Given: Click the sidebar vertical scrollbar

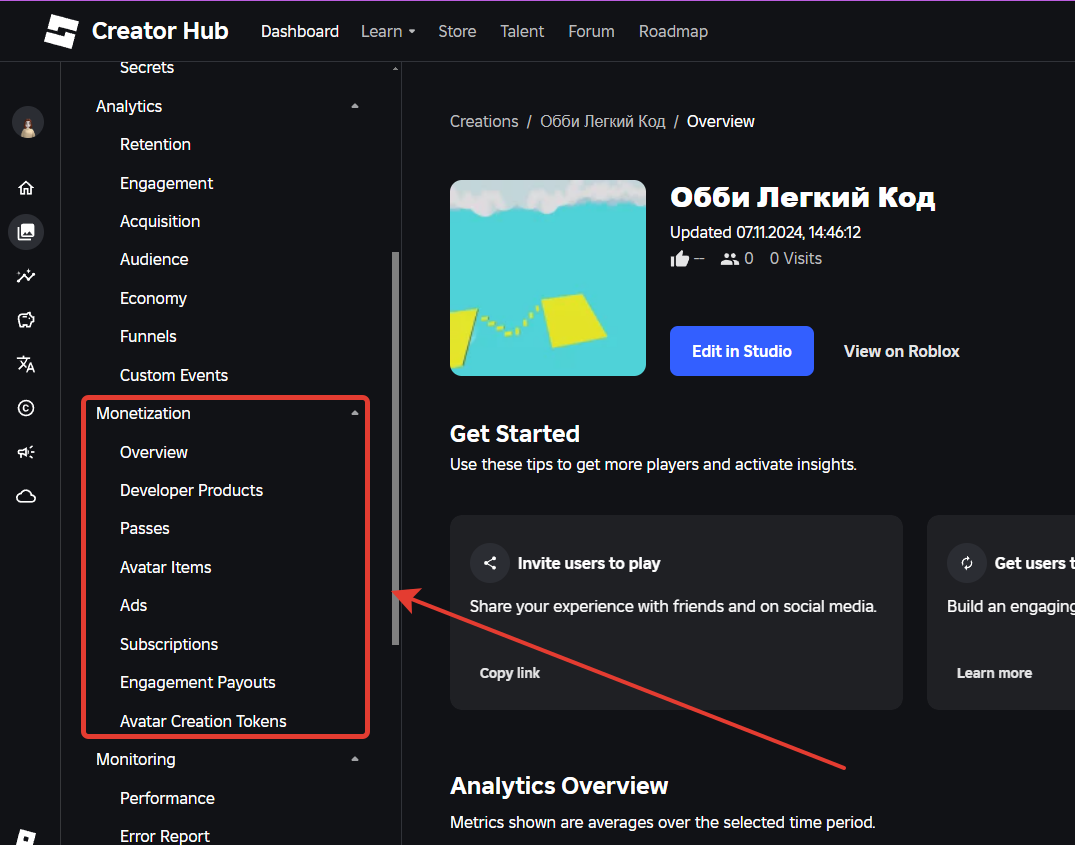Looking at the screenshot, I should click(x=396, y=448).
